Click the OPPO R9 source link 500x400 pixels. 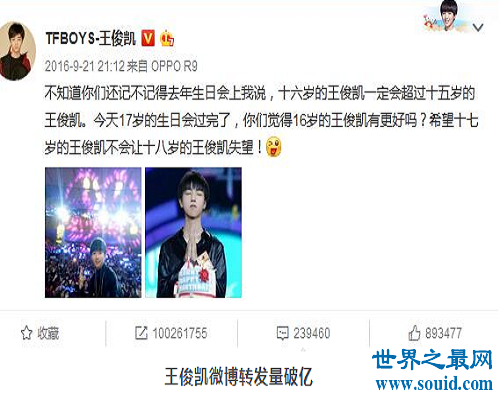pos(174,66)
